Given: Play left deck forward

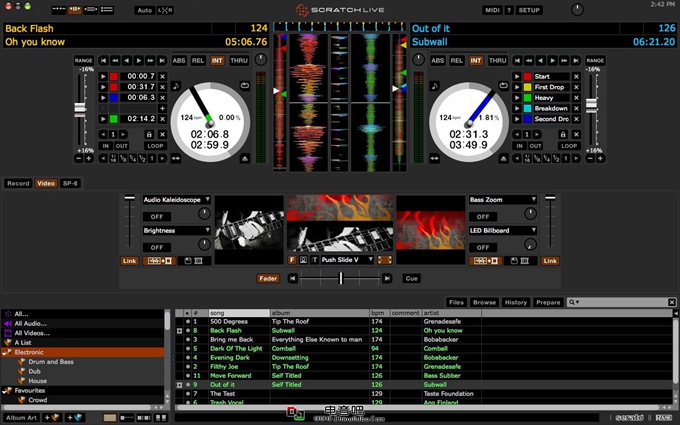Looking at the screenshot, I should (139, 61).
